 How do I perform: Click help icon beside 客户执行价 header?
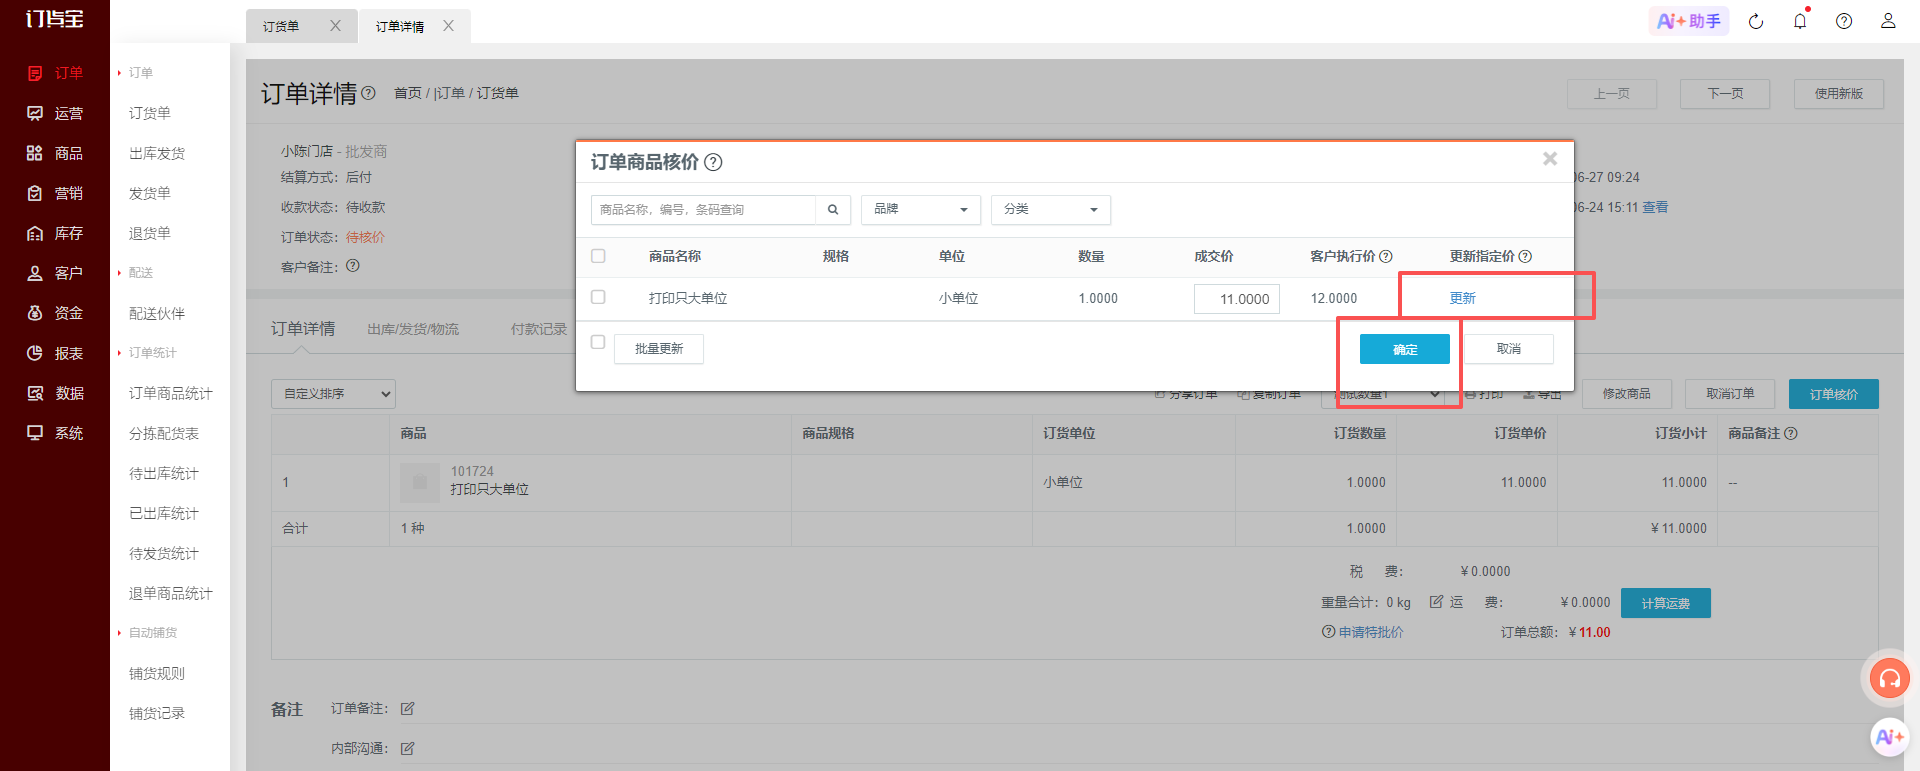coord(1386,257)
